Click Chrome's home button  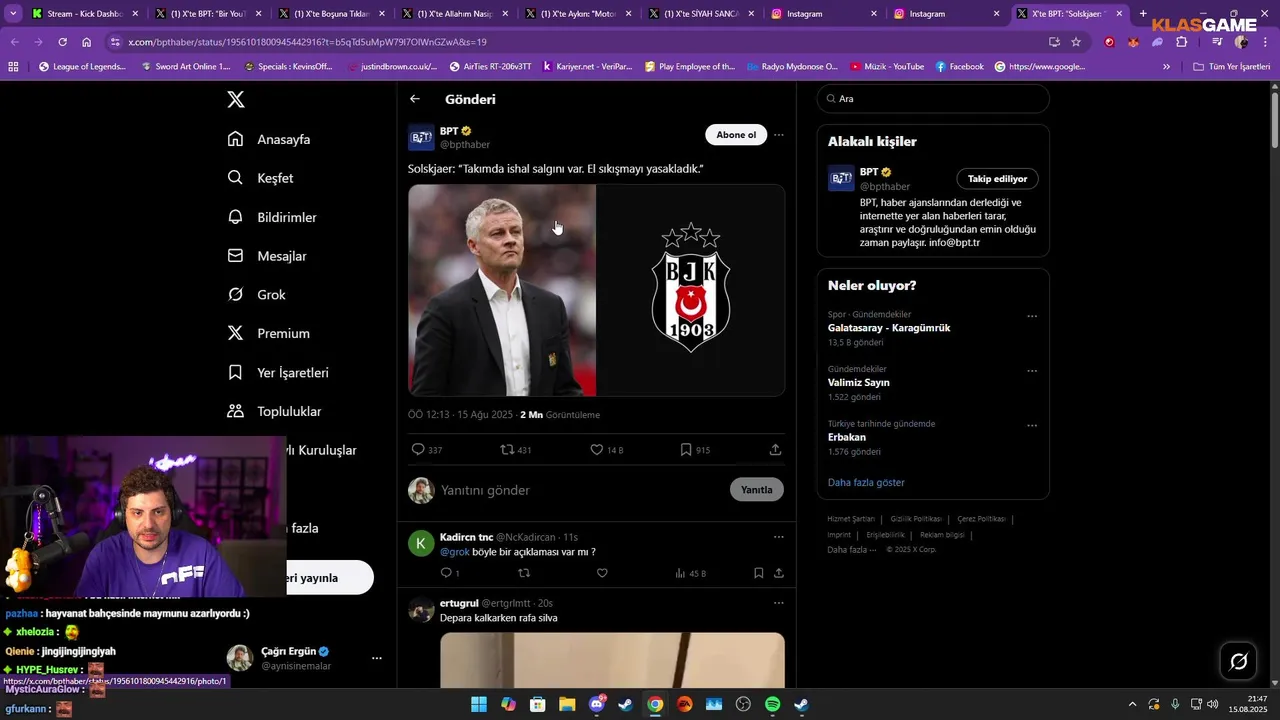point(87,42)
